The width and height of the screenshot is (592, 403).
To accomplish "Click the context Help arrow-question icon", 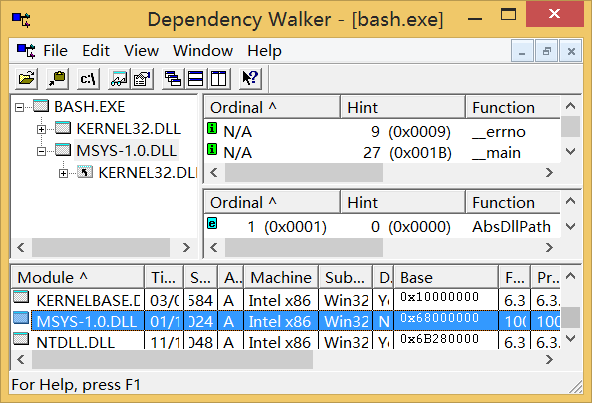I will coord(250,79).
